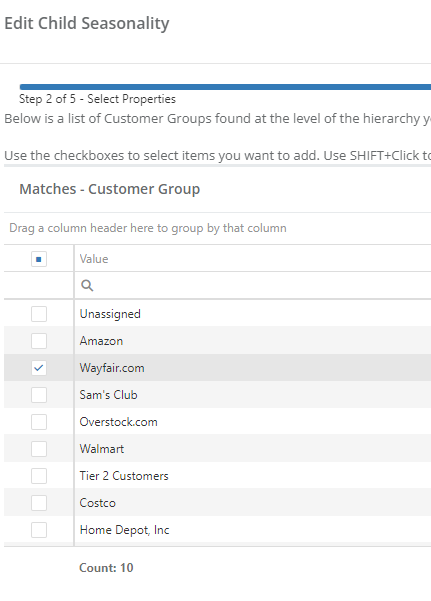The width and height of the screenshot is (431, 601).
Task: Check the Tier 2 Customers checkbox
Action: point(39,476)
